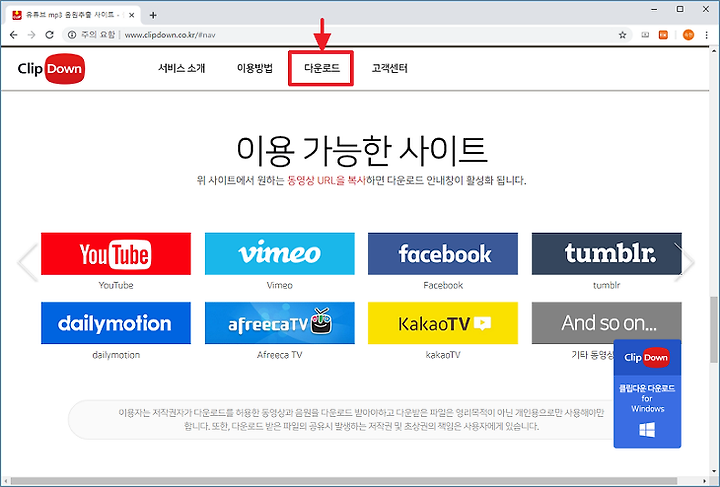Click the tumblr site tile
The width and height of the screenshot is (720, 487).
[606, 254]
